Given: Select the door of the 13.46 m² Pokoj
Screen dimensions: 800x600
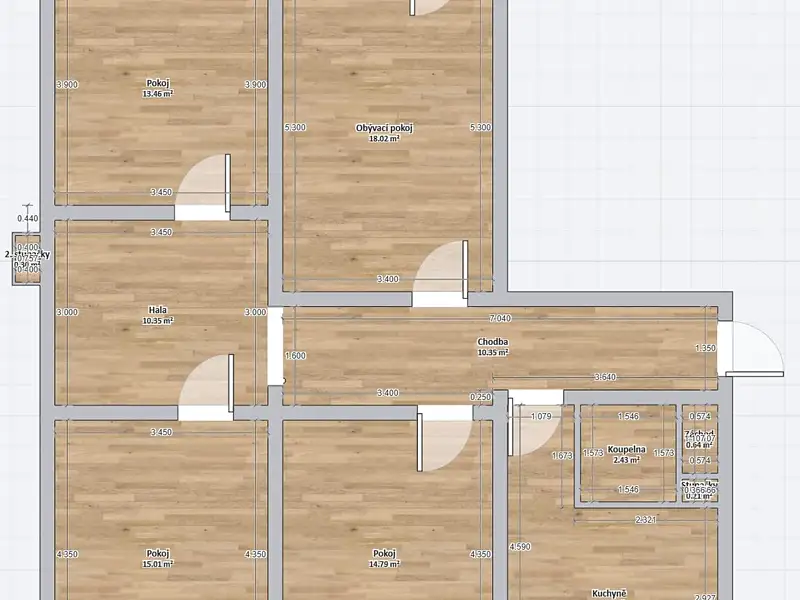Looking at the screenshot, I should 203,188.
